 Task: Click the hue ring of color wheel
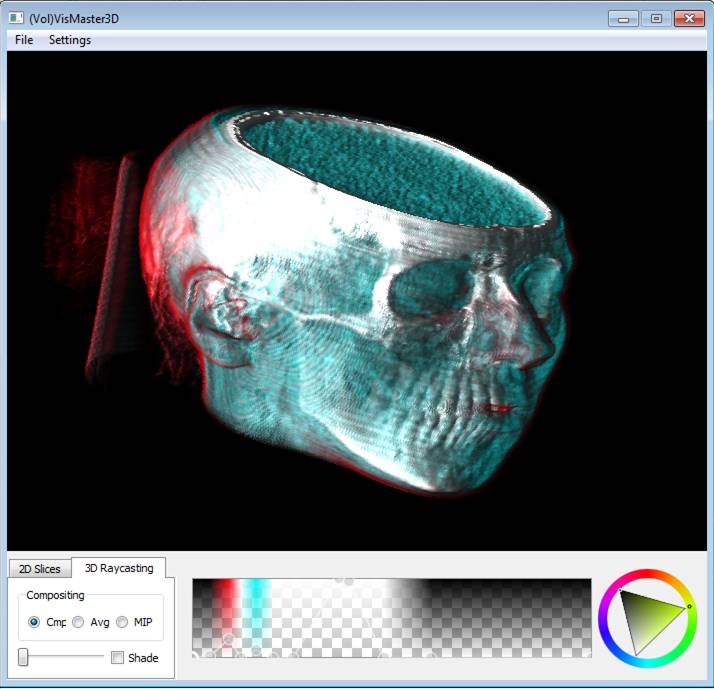click(x=647, y=576)
